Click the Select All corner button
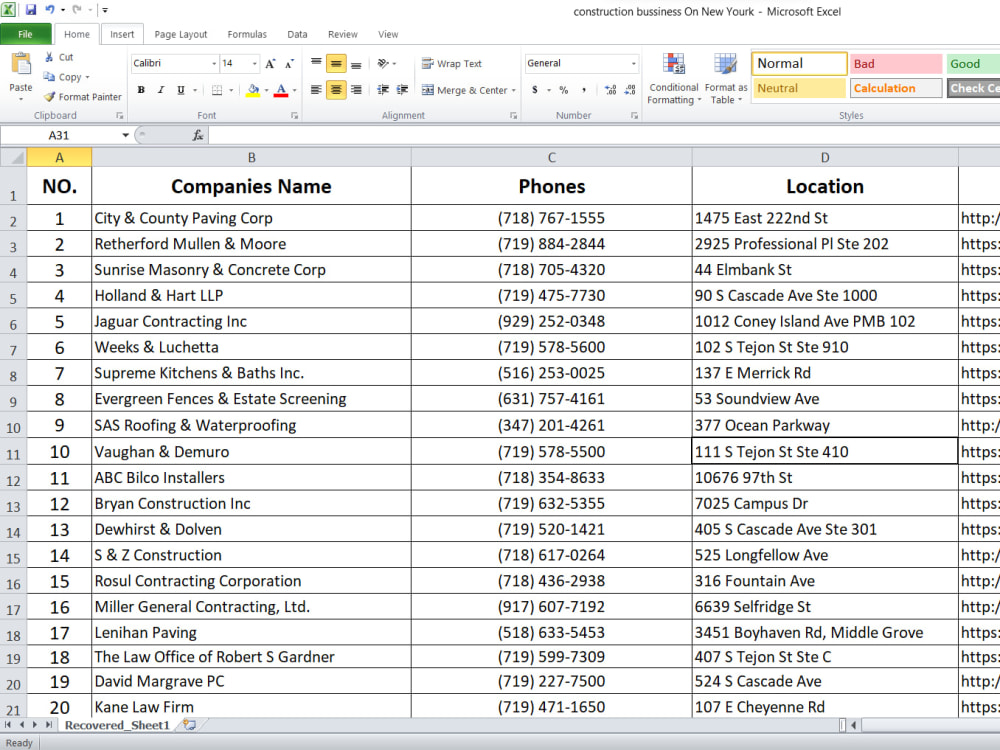1000x750 pixels. point(13,158)
